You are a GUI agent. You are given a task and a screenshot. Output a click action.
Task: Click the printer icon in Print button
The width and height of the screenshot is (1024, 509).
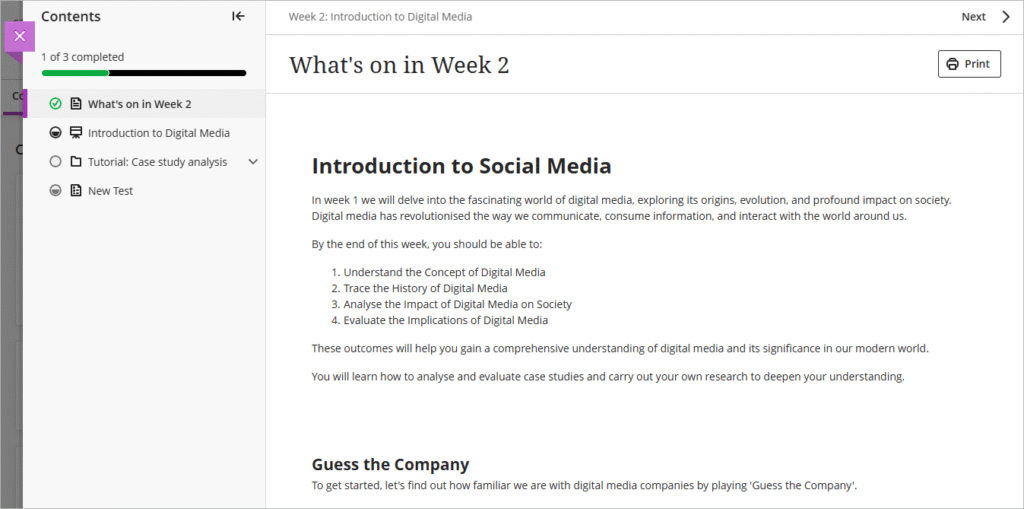[953, 64]
